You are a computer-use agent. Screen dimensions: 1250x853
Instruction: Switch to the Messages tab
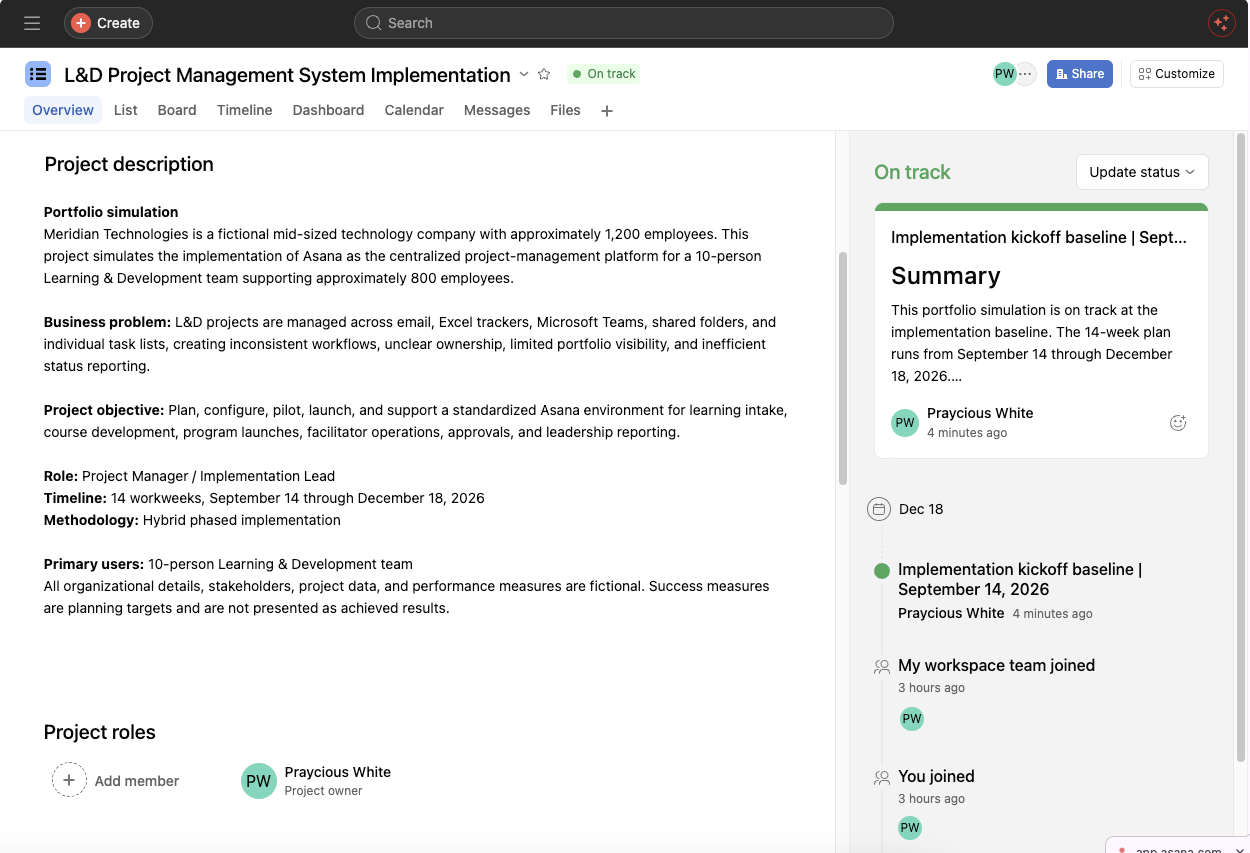497,110
